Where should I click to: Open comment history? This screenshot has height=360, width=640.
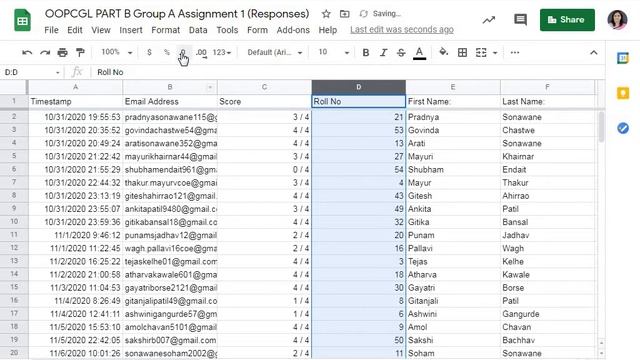click(520, 20)
